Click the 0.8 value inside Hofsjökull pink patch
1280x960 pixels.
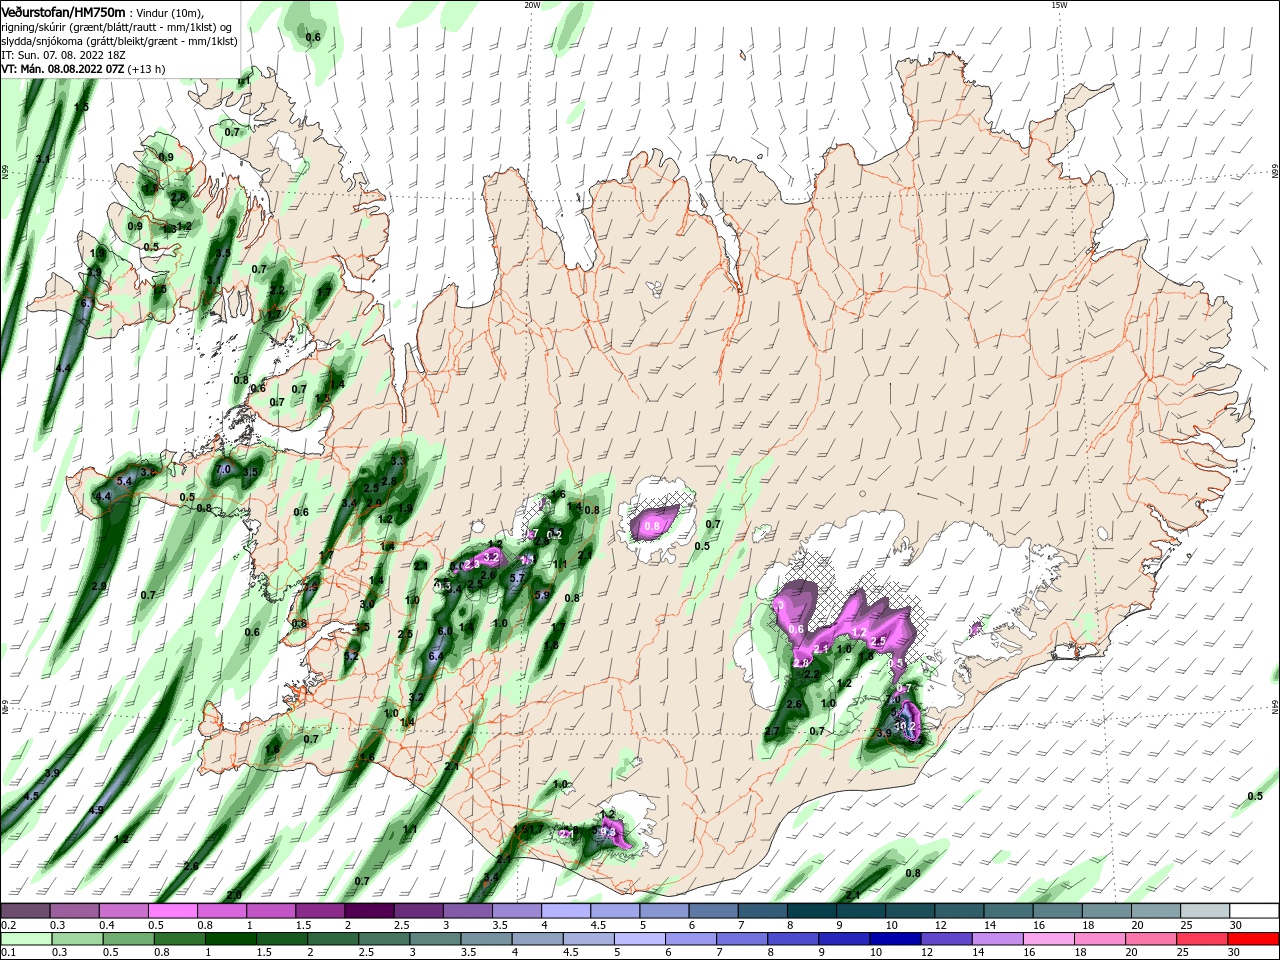coord(653,526)
